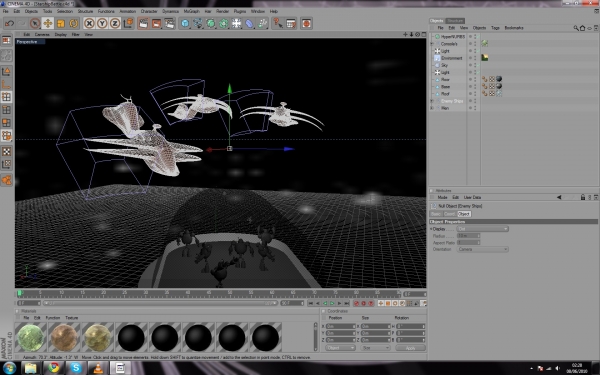Viewport: 600px width, 375px height.
Task: Switch to the Structure tab
Action: pyautogui.click(x=455, y=21)
